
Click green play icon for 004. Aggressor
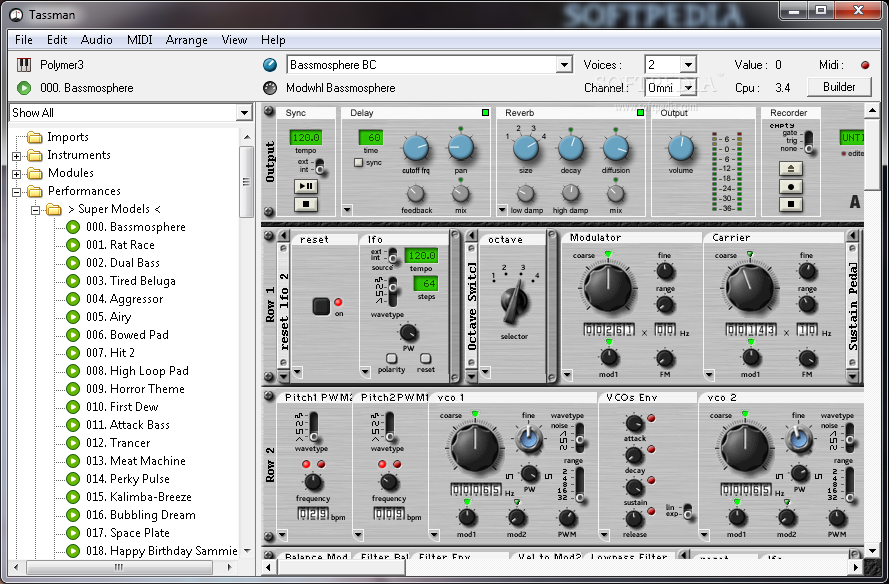coord(73,299)
